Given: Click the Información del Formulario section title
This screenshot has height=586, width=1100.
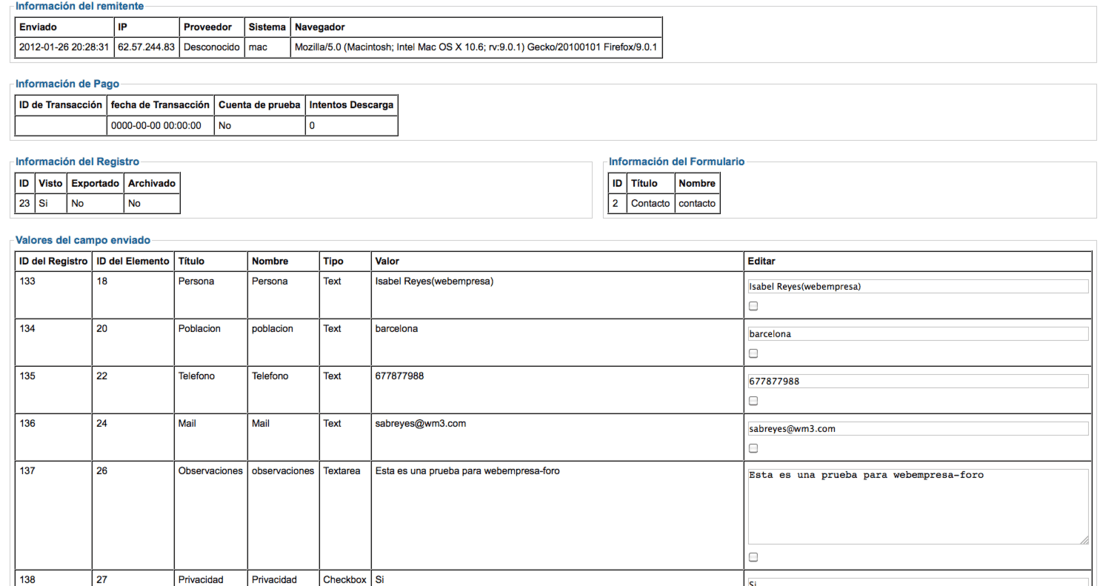Looking at the screenshot, I should (676, 161).
